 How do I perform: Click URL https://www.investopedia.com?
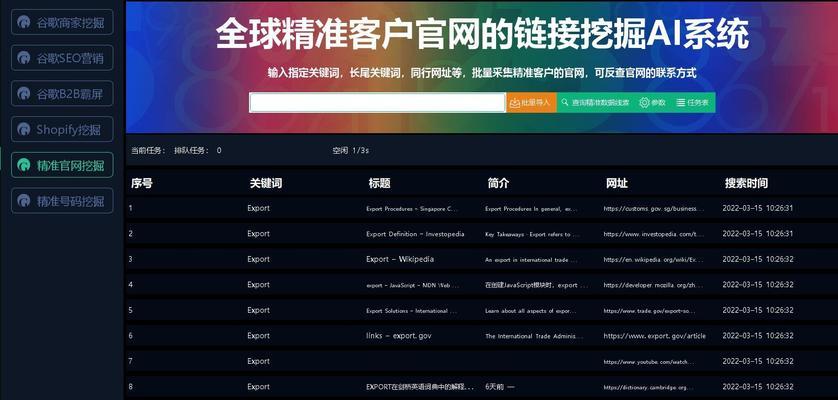coord(654,234)
